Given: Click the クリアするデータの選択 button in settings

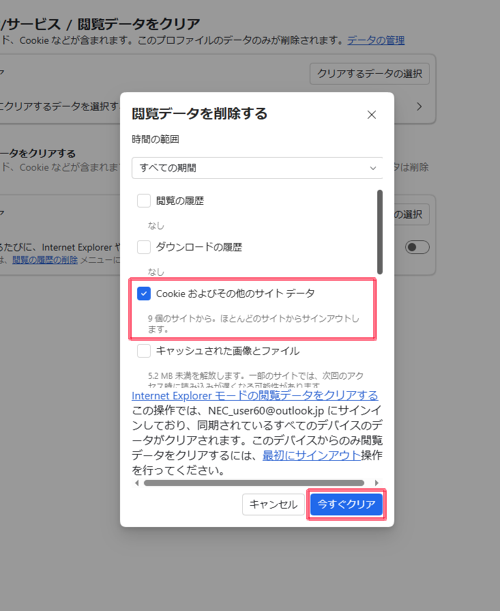Looking at the screenshot, I should point(369,74).
